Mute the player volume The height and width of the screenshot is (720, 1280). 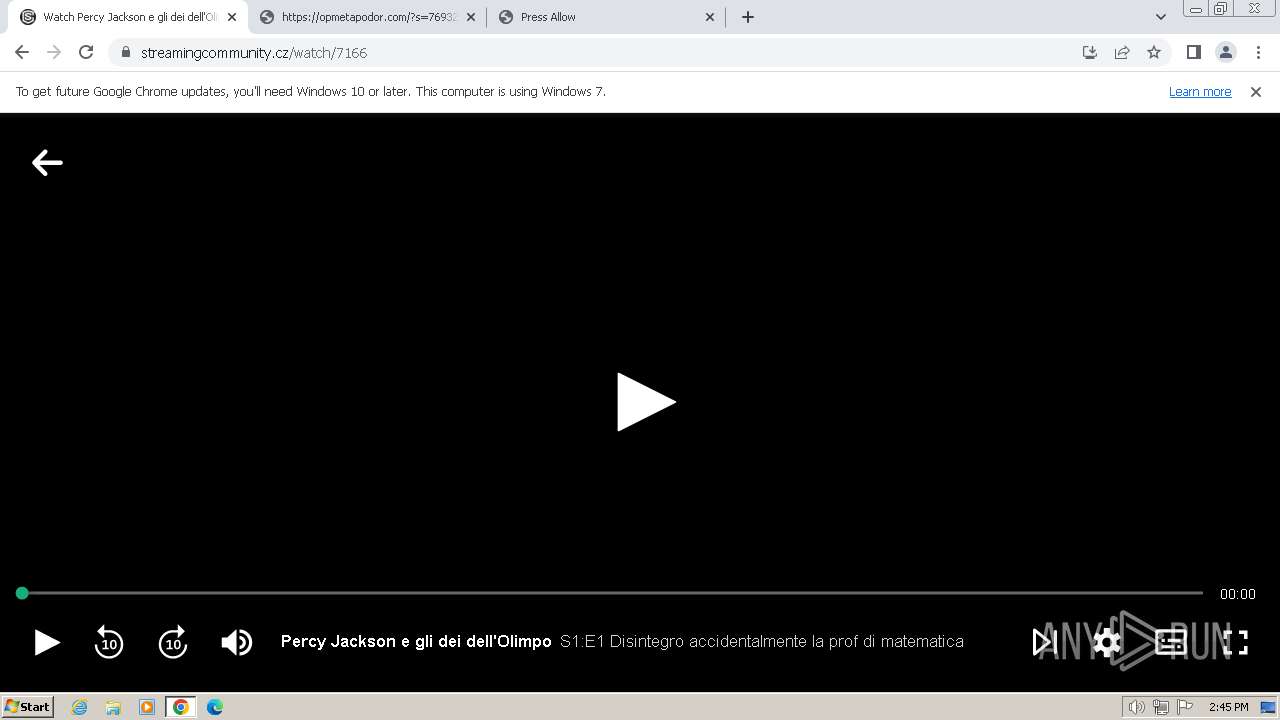coord(237,642)
